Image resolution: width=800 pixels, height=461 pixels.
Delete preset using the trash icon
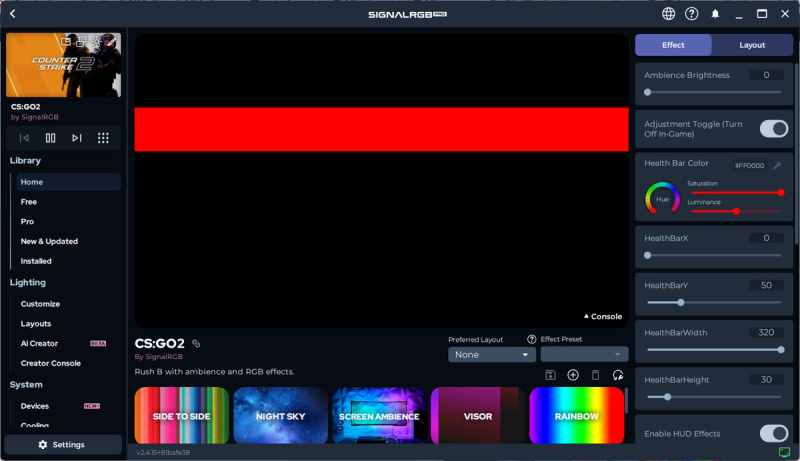point(596,375)
